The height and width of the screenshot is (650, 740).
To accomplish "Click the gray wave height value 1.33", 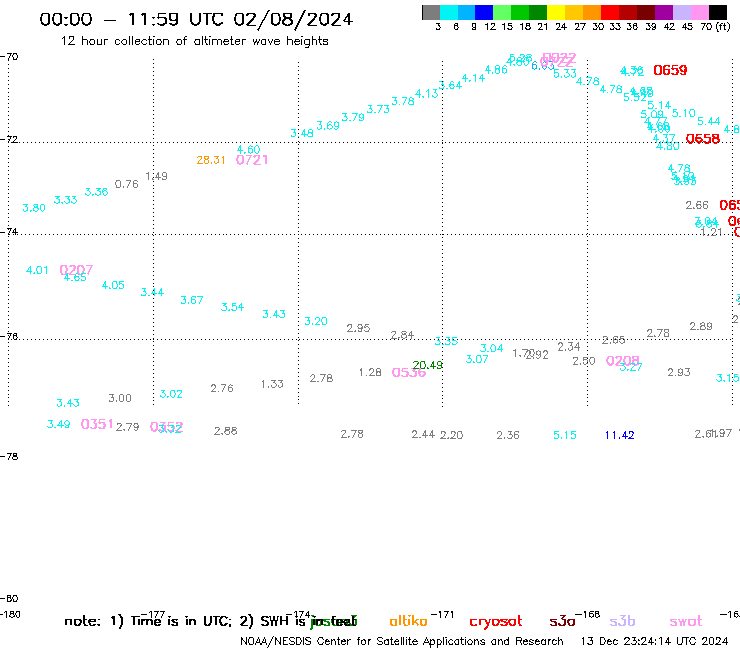I will 272,384.
